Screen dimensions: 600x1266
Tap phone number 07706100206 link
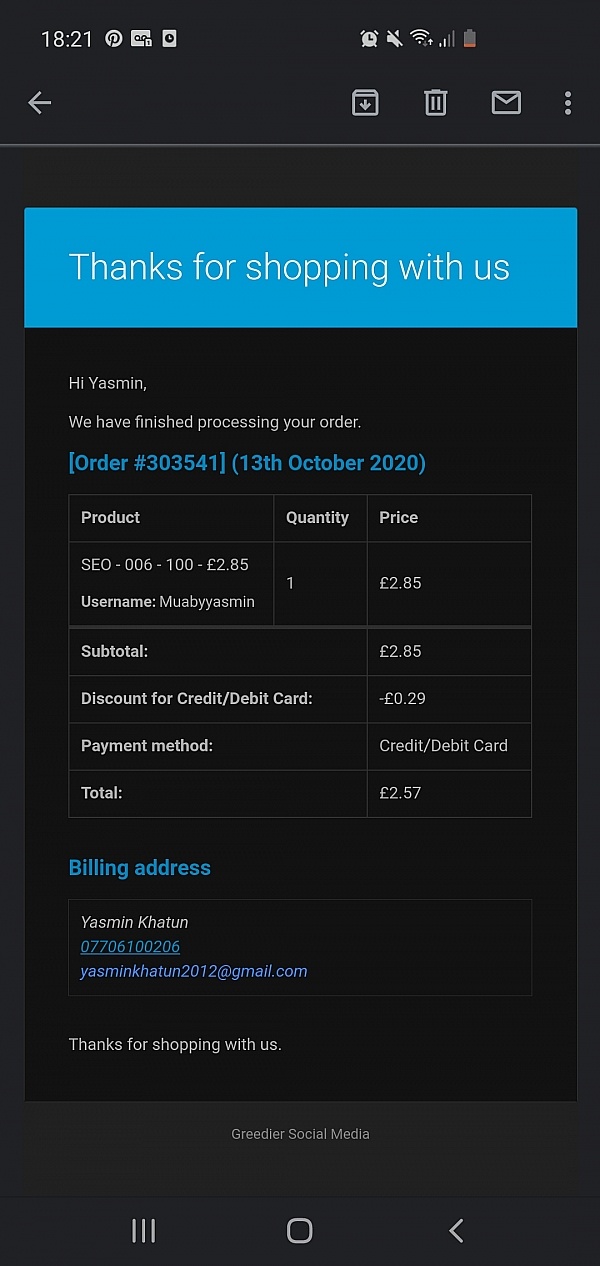130,946
